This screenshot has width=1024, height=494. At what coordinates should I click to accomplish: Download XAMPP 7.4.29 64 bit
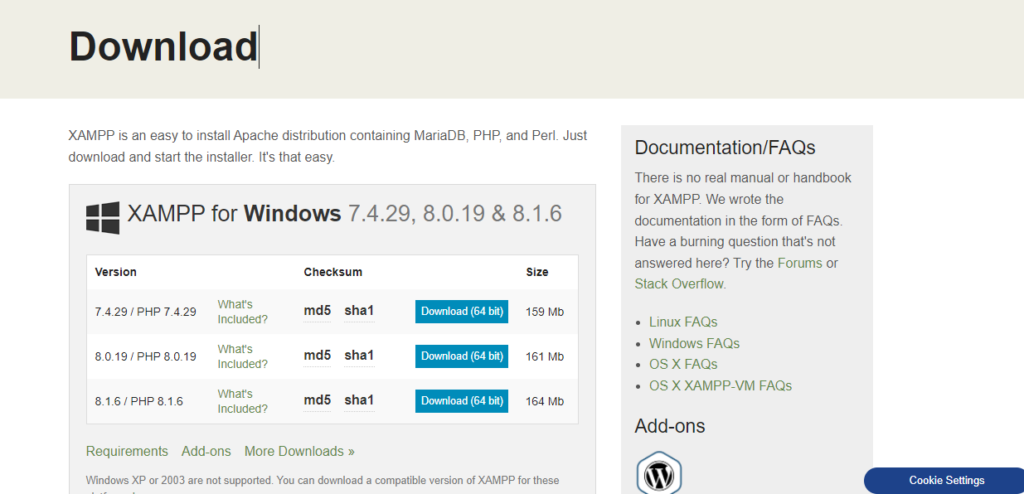[x=462, y=312]
